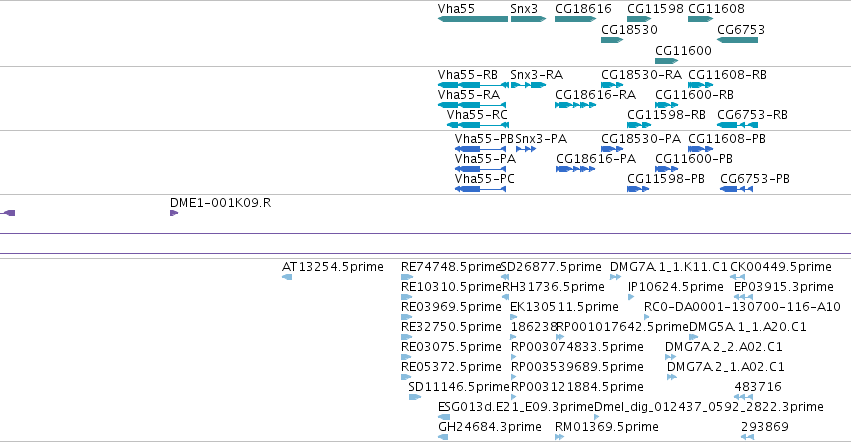Image resolution: width=851 pixels, height=442 pixels.
Task: Open the GH24684.3prime EST label
Action: [x=490, y=427]
